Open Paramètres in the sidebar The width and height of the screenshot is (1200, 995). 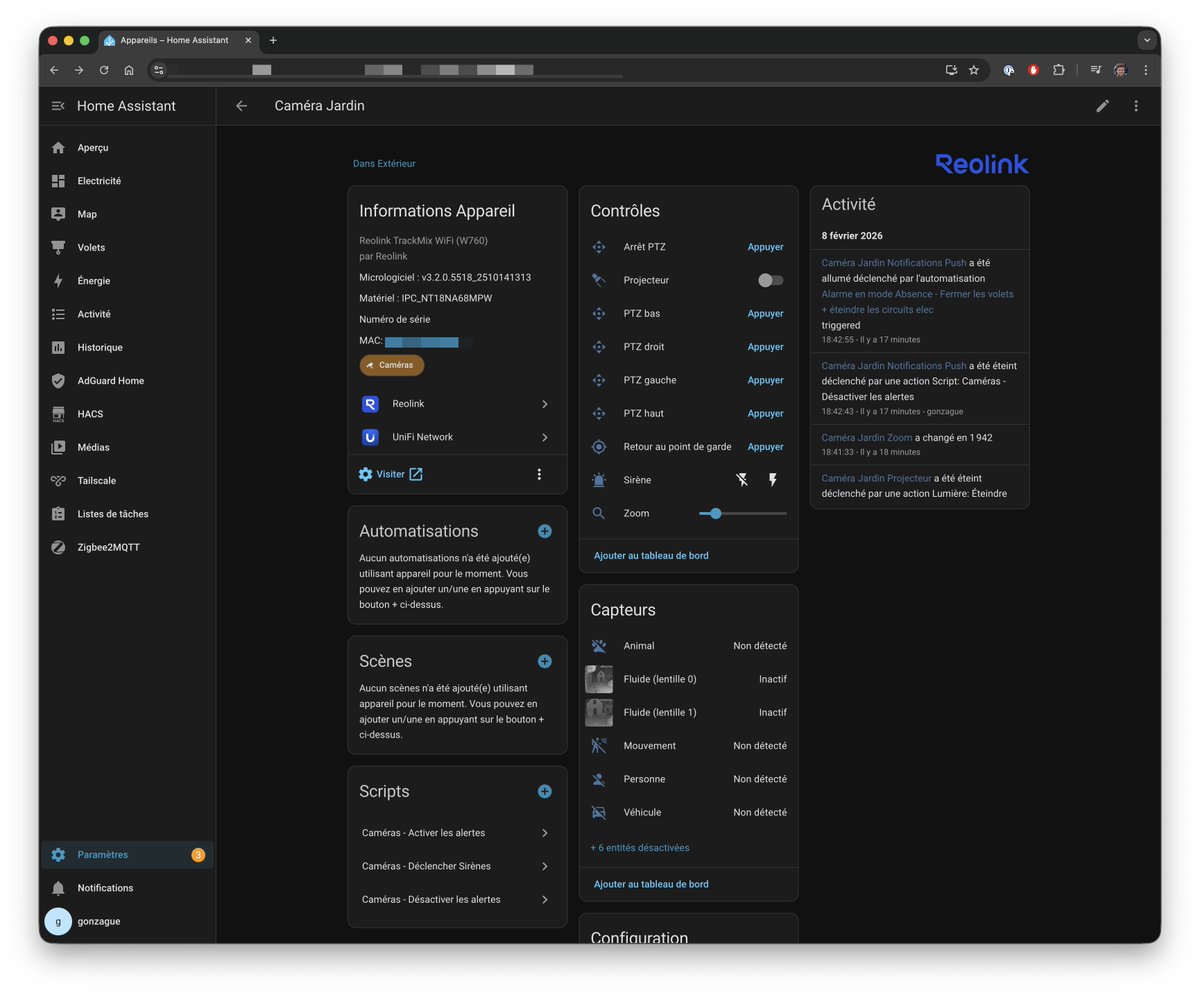(x=127, y=855)
